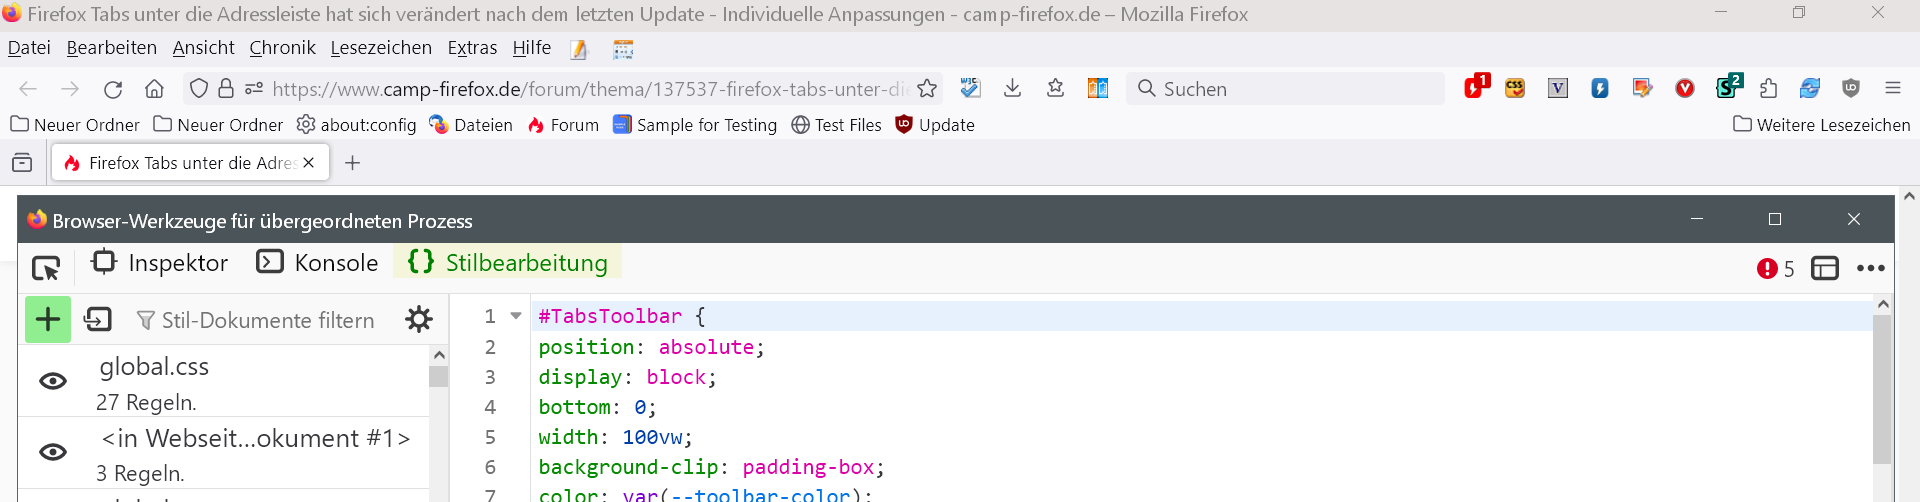Reload the current page

click(x=113, y=89)
